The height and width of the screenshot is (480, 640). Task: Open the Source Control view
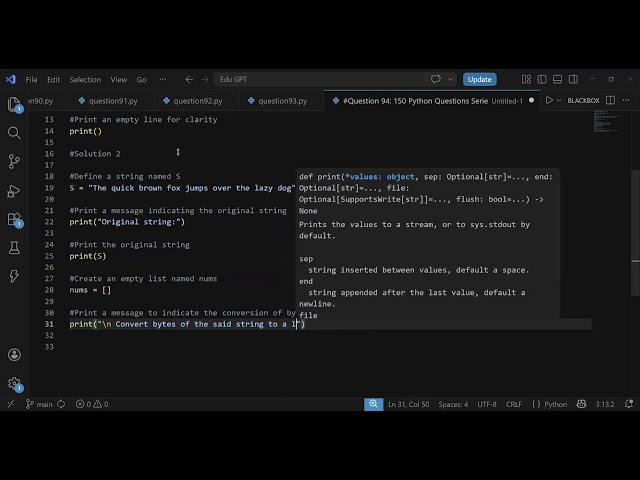coord(14,161)
